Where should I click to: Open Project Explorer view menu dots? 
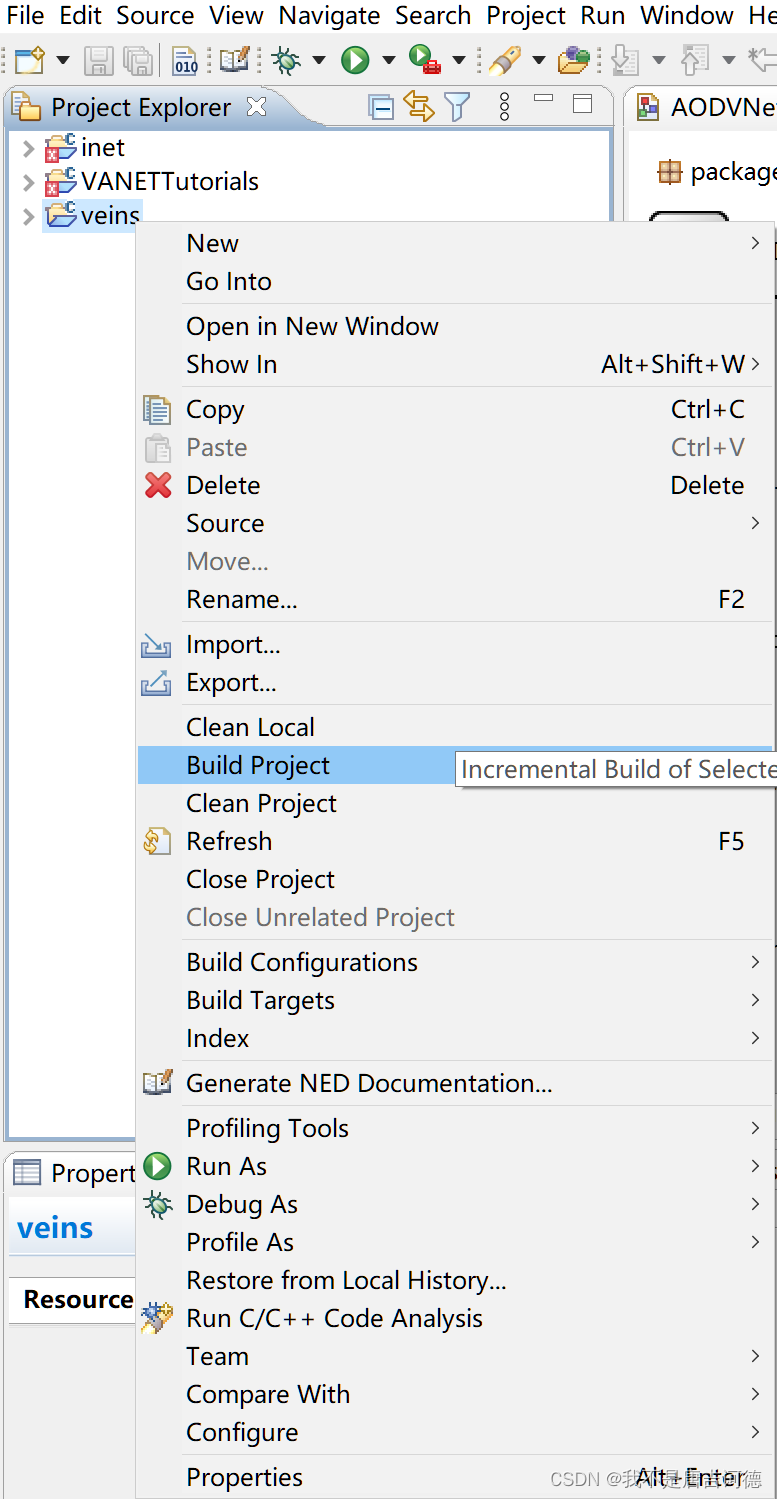[504, 106]
